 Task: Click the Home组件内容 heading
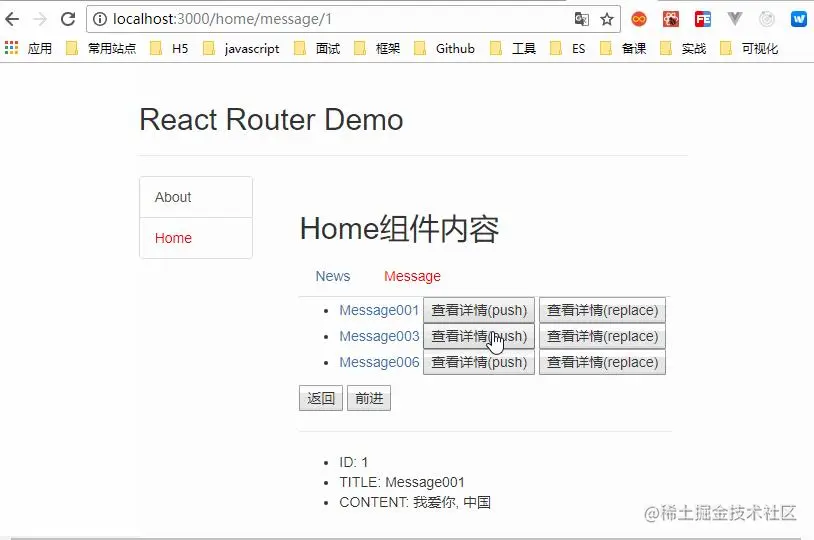coord(399,229)
